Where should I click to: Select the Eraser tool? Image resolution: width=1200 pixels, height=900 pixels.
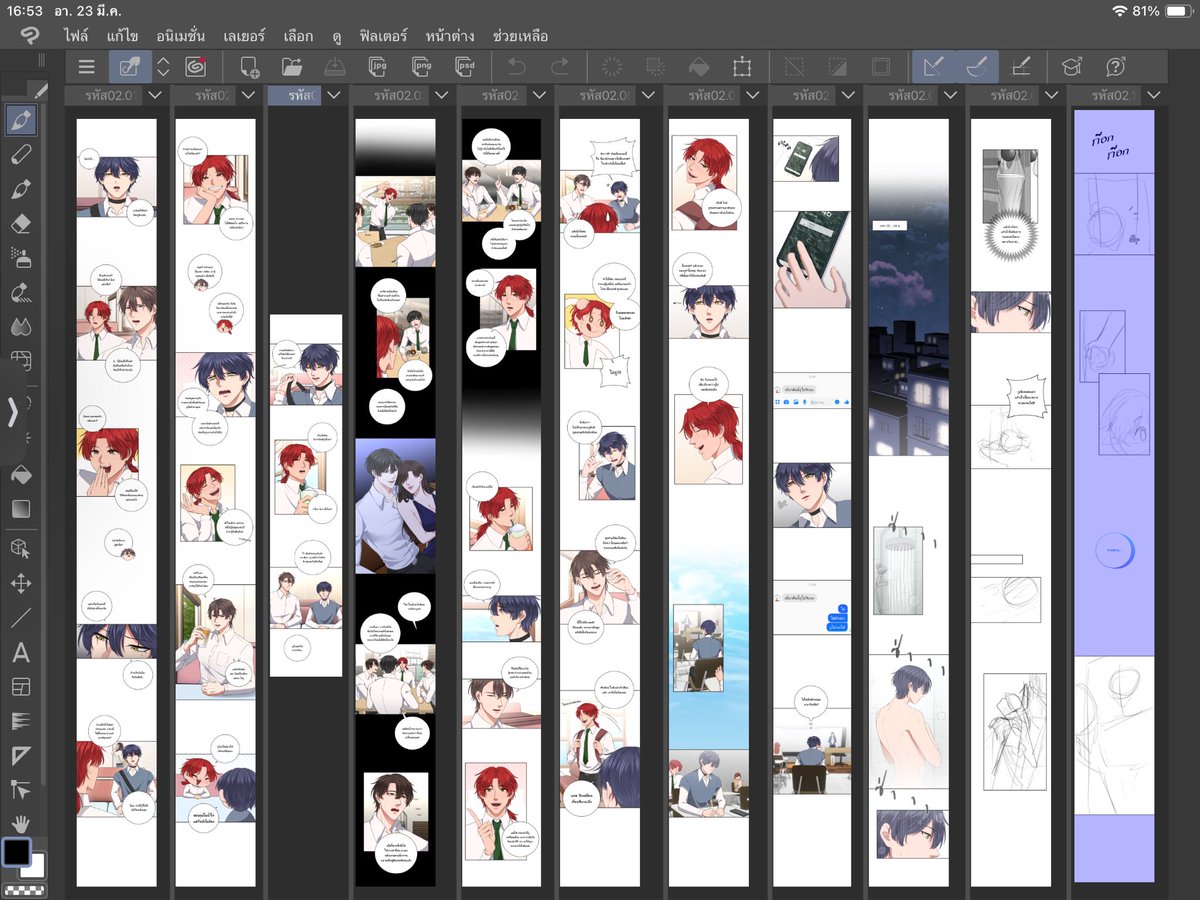[x=21, y=223]
